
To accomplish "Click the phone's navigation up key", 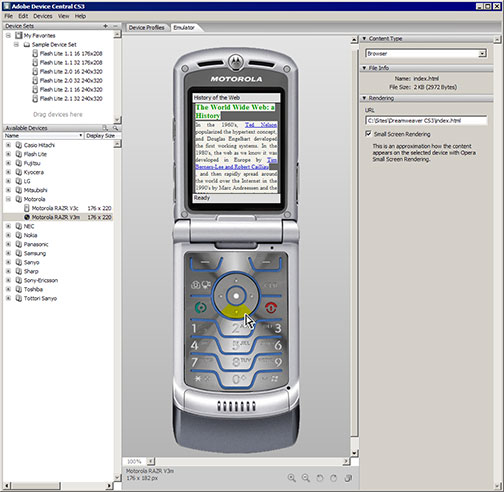I will 236,280.
